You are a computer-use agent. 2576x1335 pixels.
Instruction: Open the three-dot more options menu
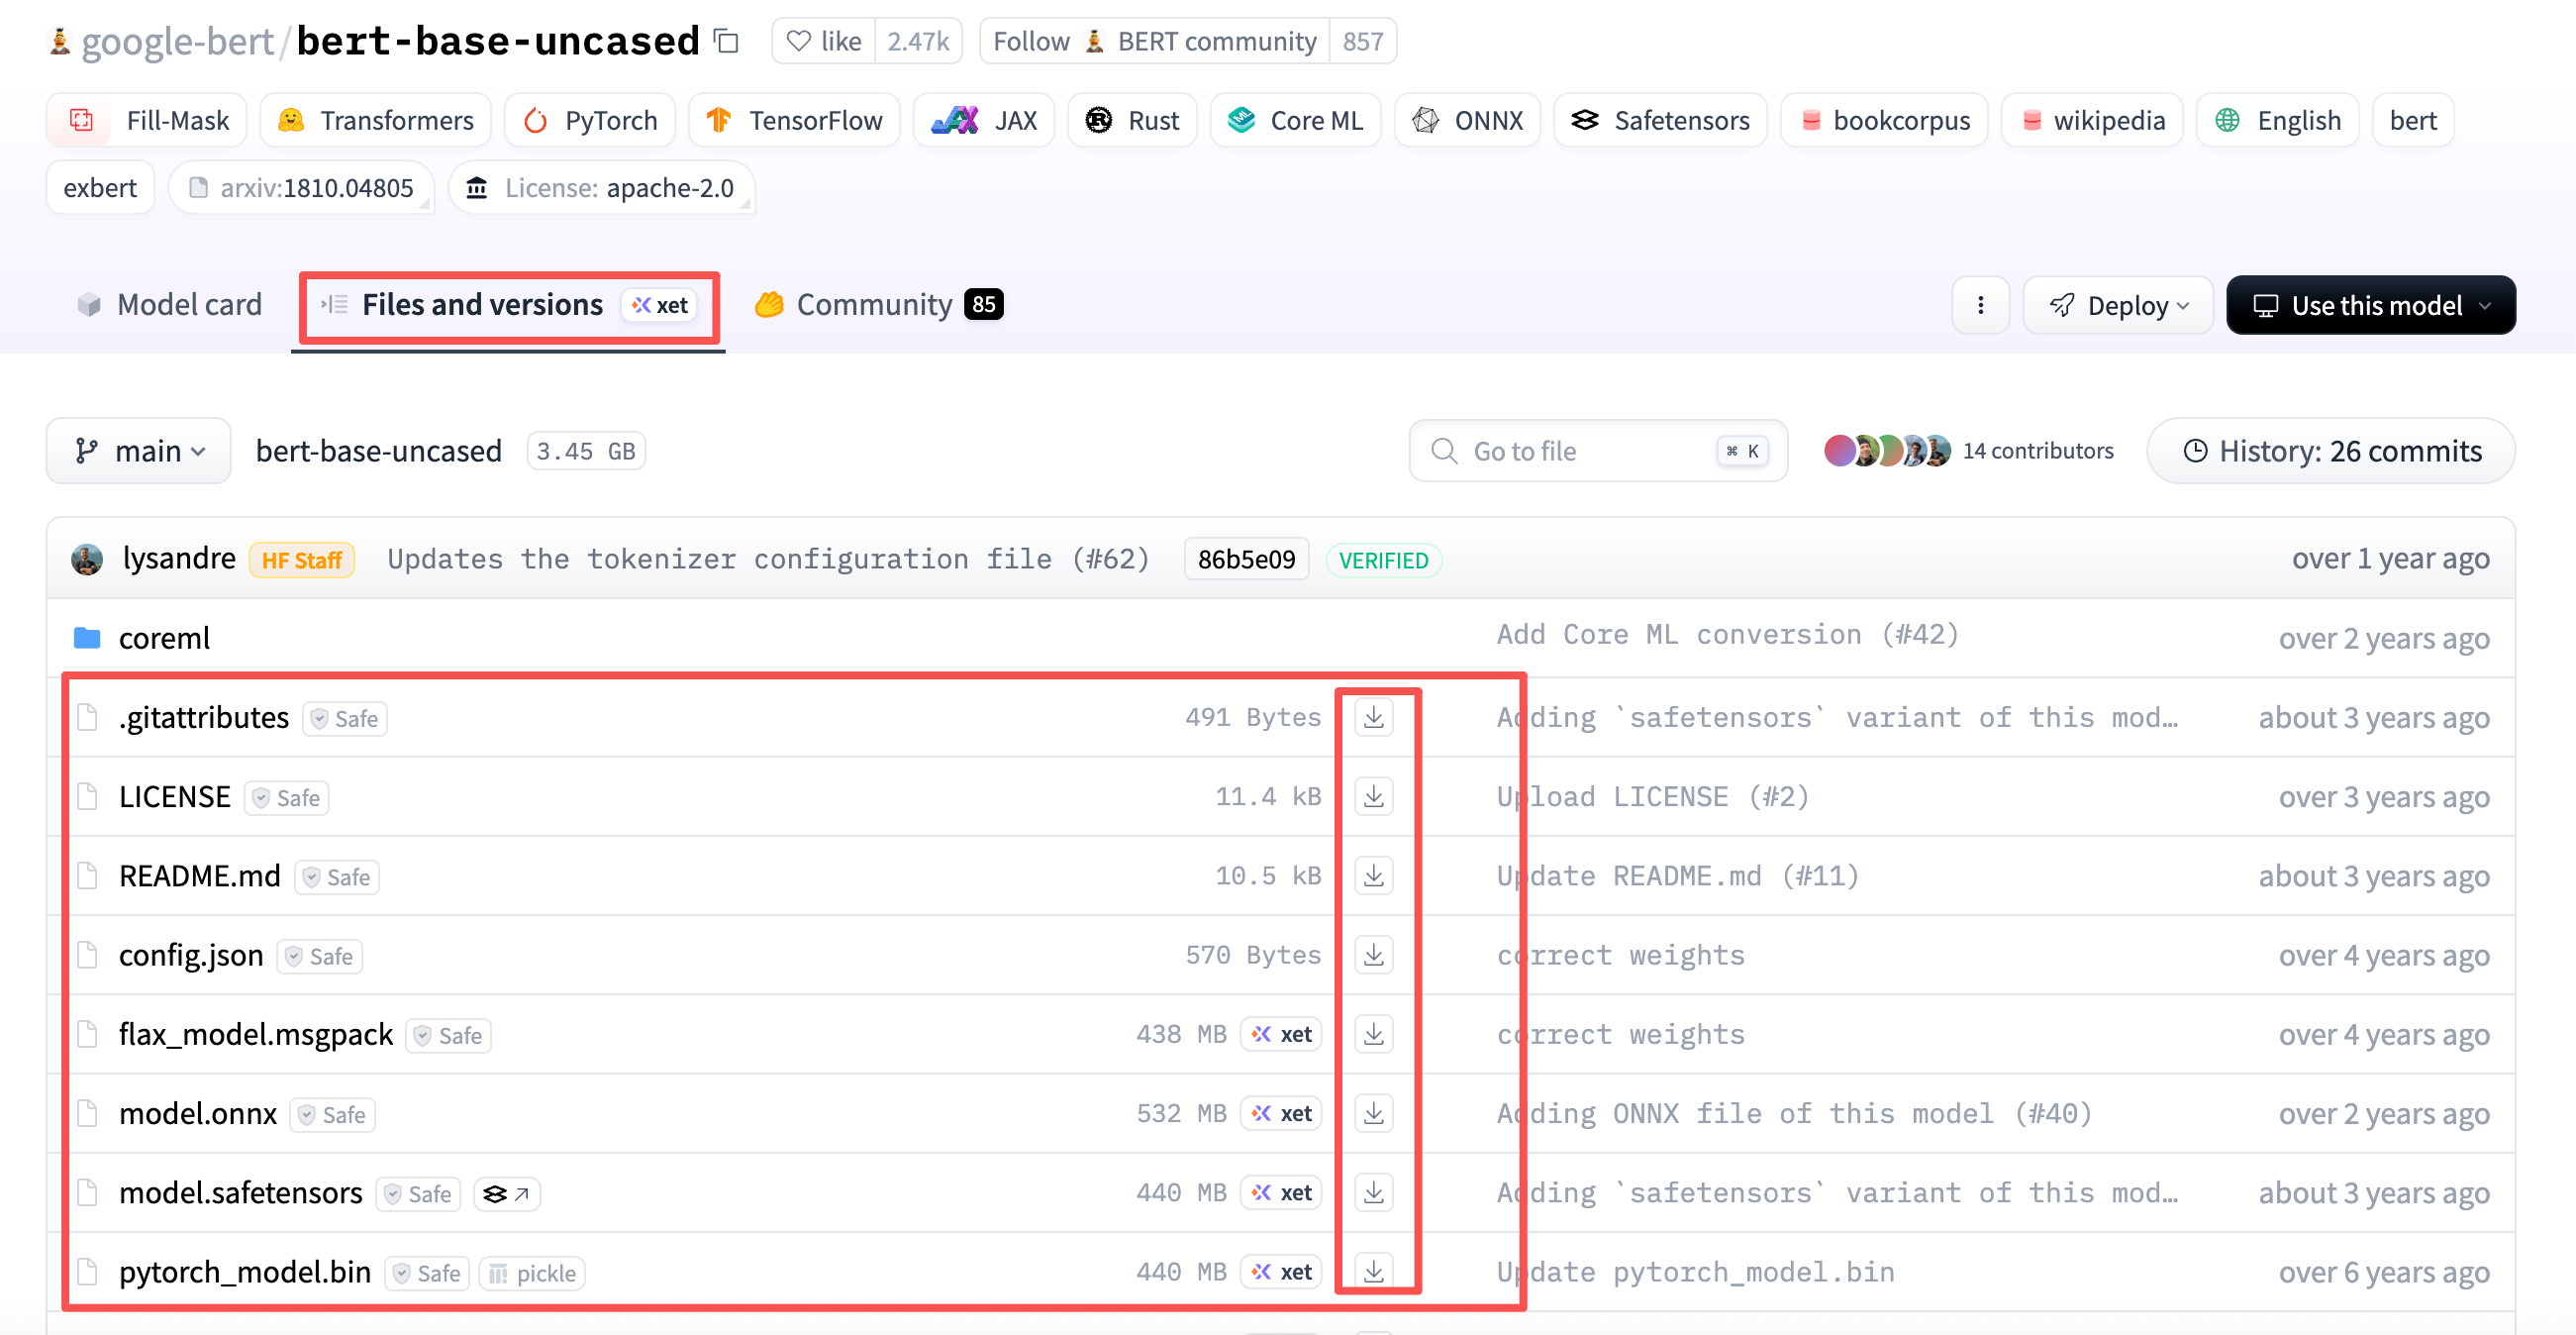pyautogui.click(x=1980, y=305)
